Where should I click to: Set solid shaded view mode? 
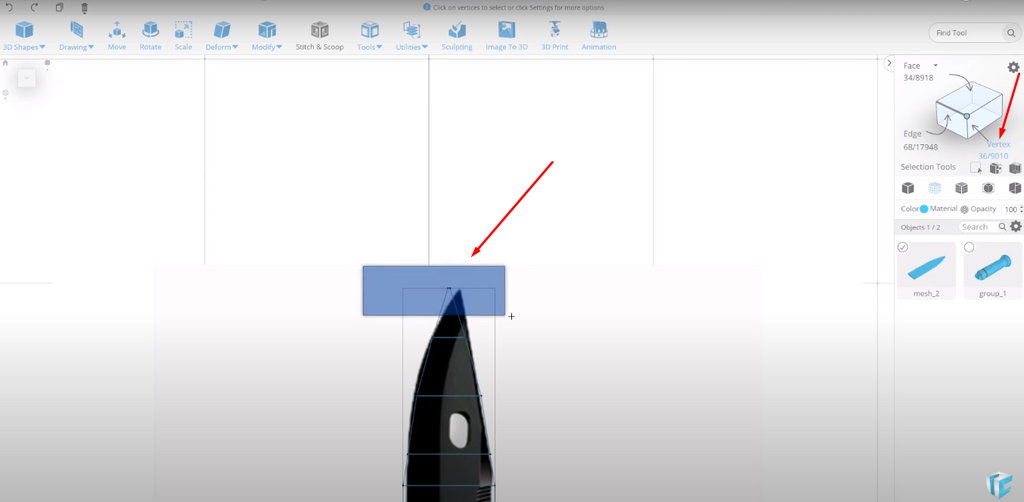(908, 188)
